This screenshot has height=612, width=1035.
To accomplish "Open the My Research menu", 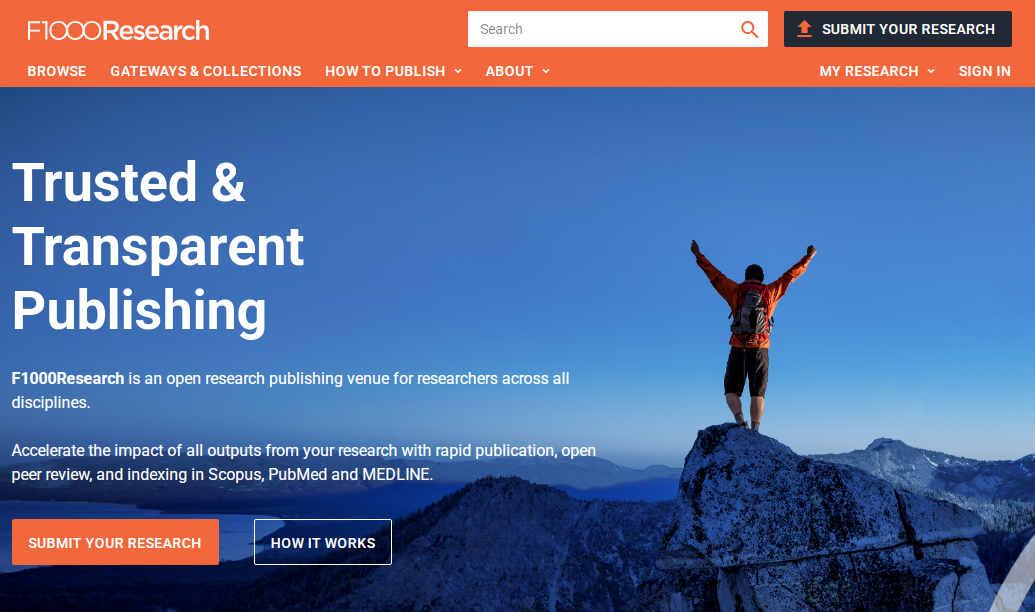I will [x=869, y=71].
